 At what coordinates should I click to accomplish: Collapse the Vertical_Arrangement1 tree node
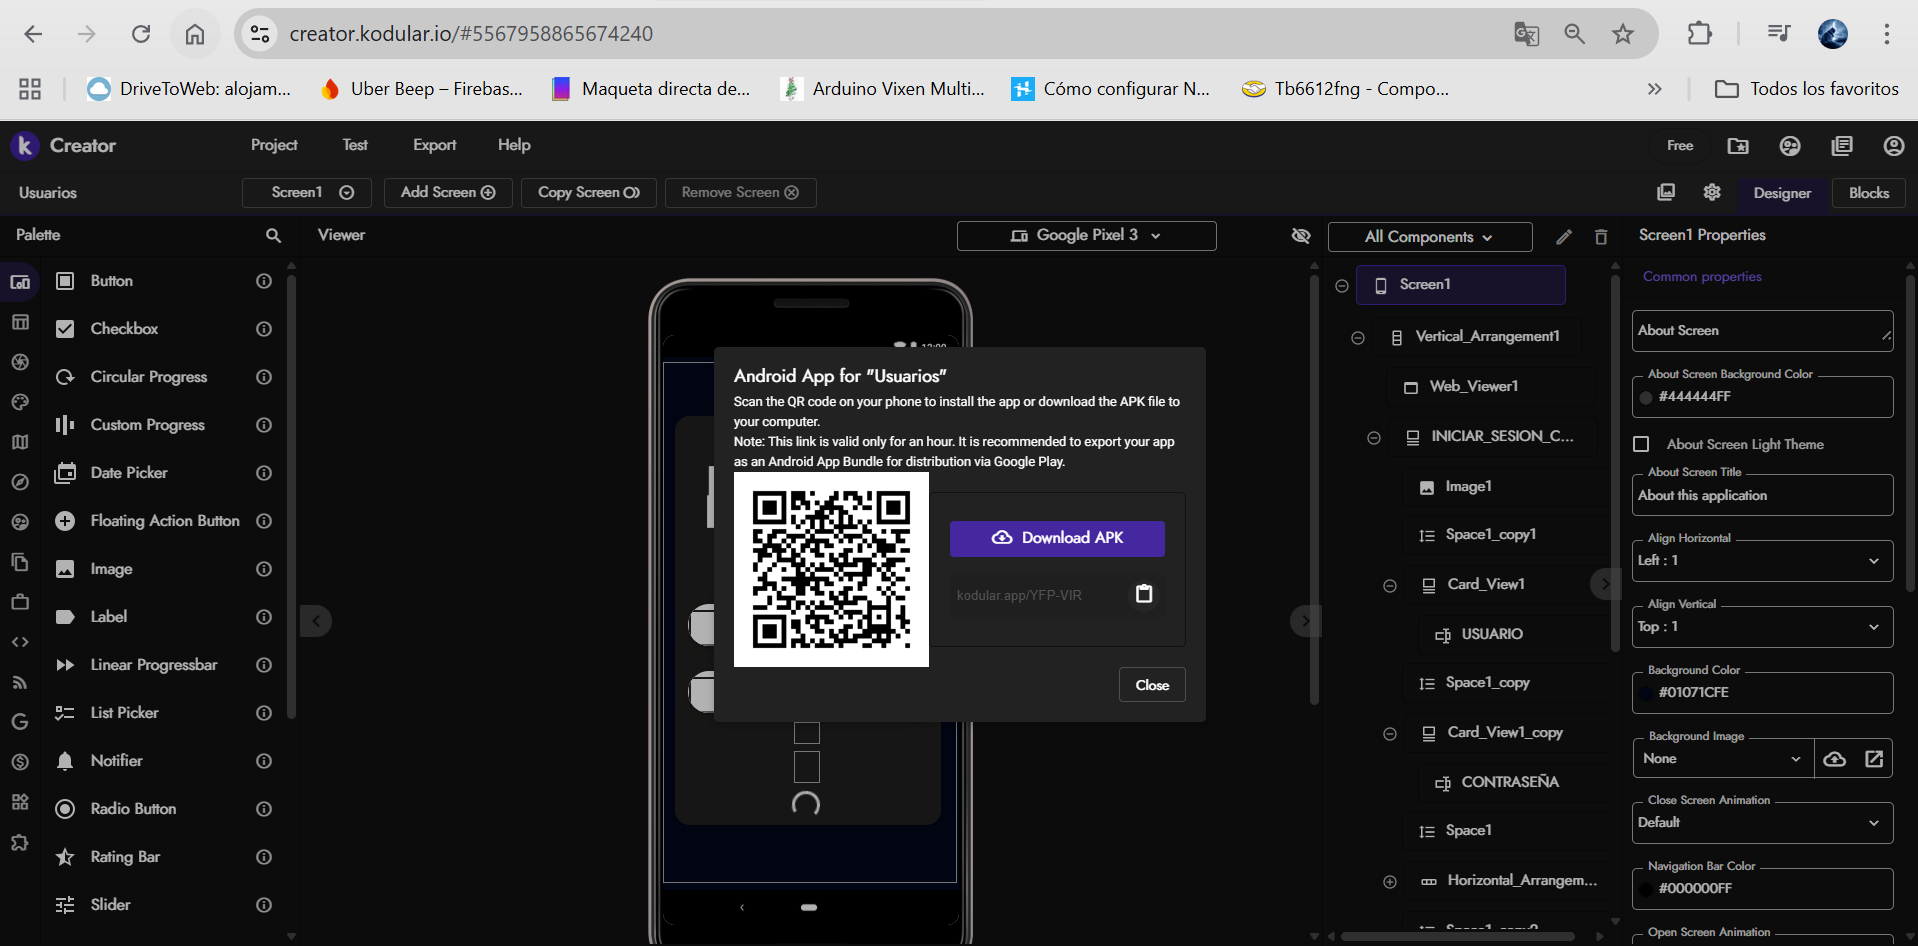[1358, 337]
